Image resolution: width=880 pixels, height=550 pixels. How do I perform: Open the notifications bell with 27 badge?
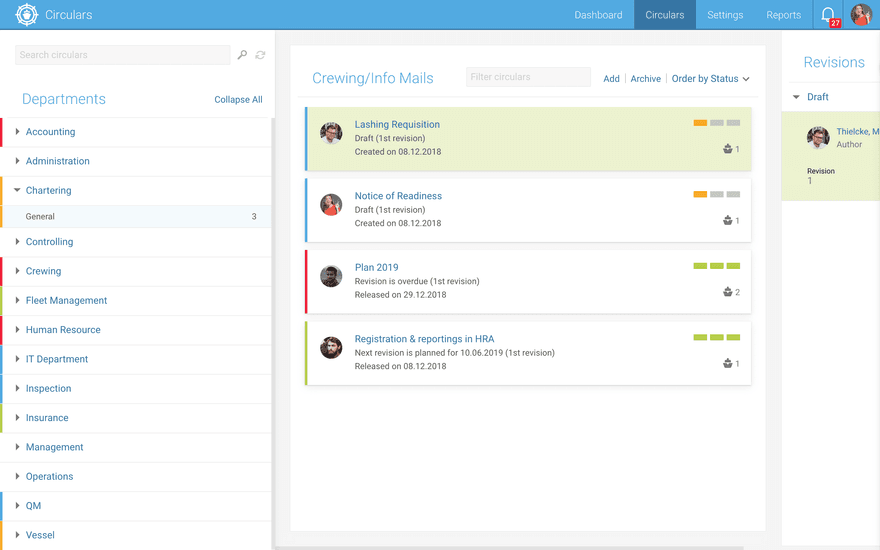pyautogui.click(x=828, y=15)
